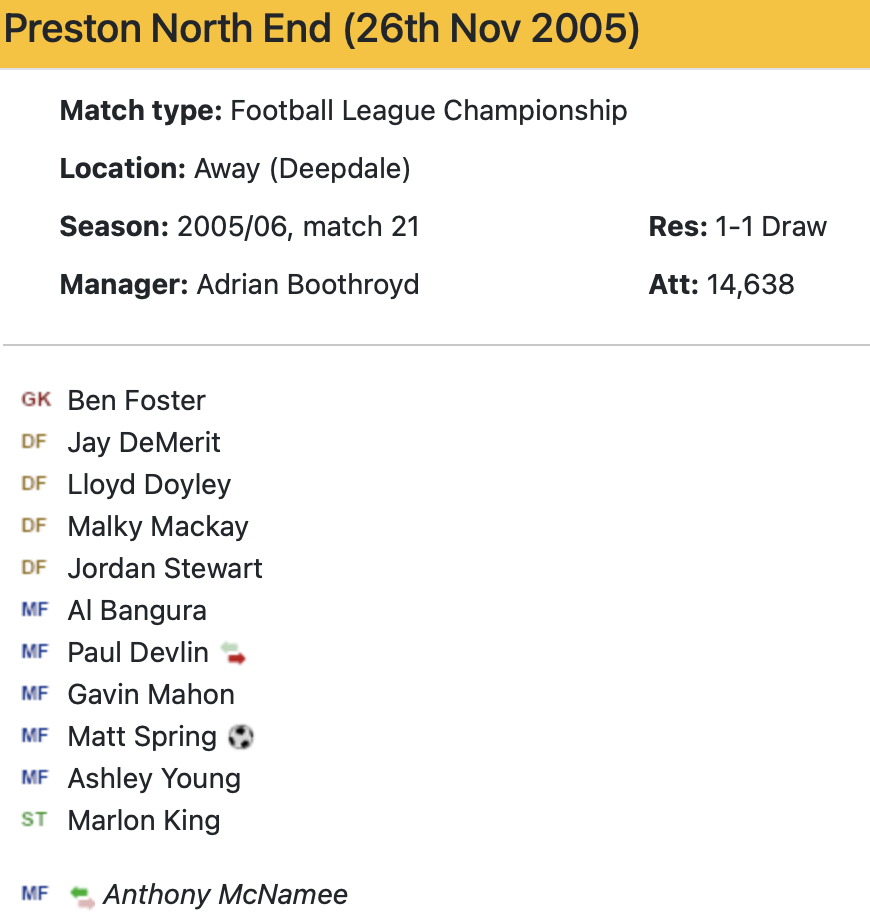Click the 1-1 Draw result
This screenshot has height=916, width=870.
click(771, 226)
